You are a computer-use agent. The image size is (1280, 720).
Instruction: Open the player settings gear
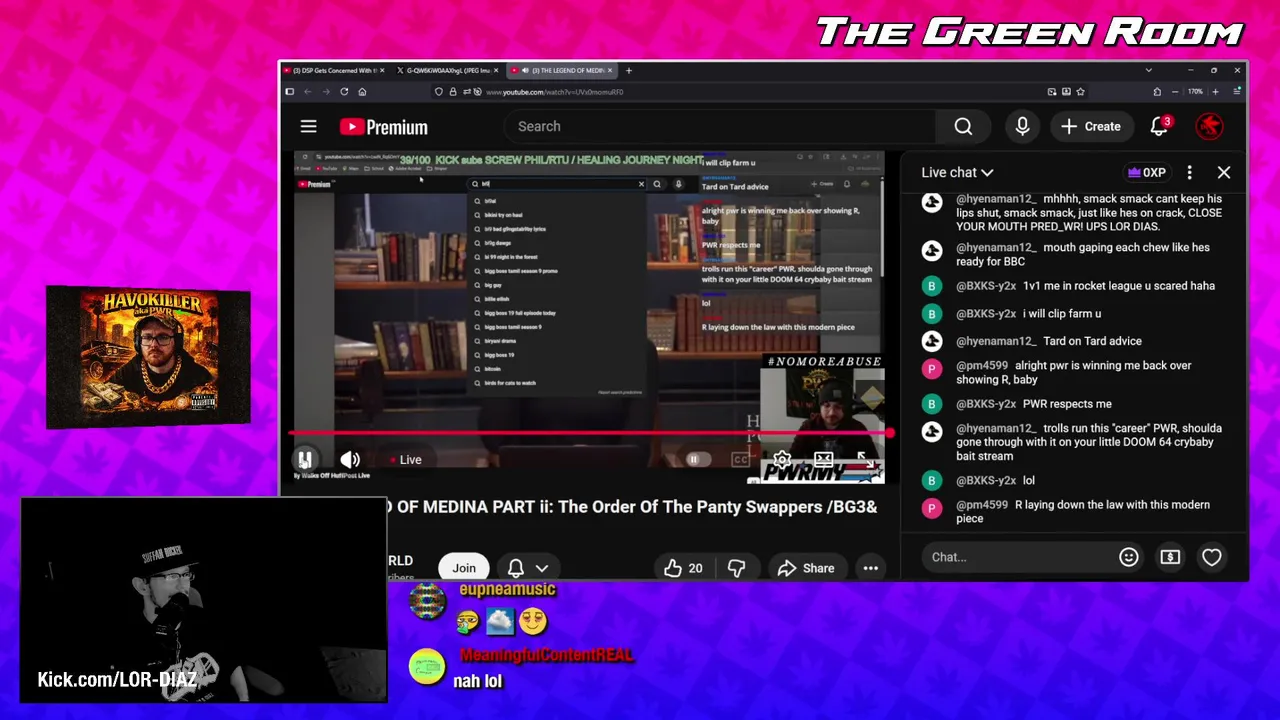pyautogui.click(x=782, y=459)
